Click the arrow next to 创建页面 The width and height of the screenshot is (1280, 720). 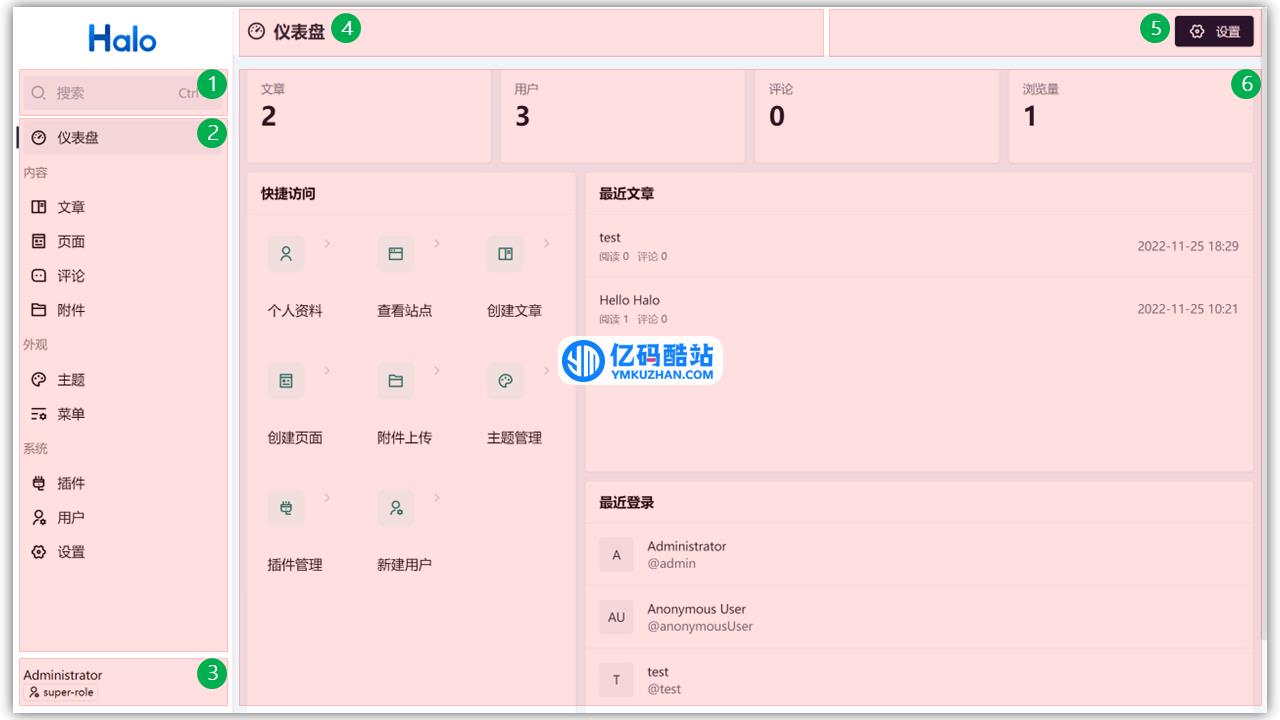(x=327, y=370)
